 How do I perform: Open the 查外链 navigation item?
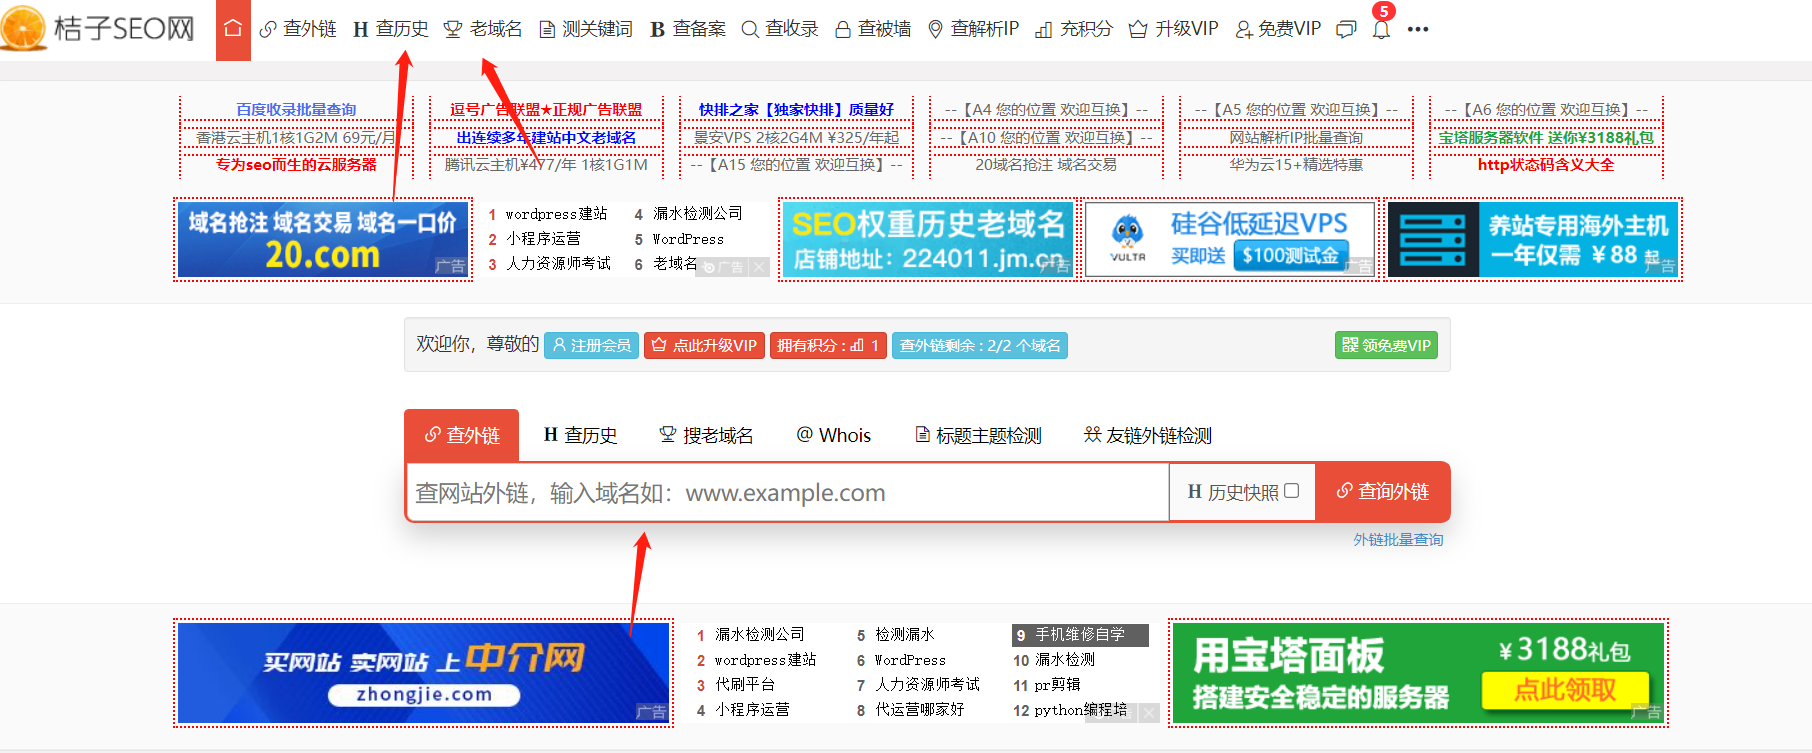tap(298, 29)
